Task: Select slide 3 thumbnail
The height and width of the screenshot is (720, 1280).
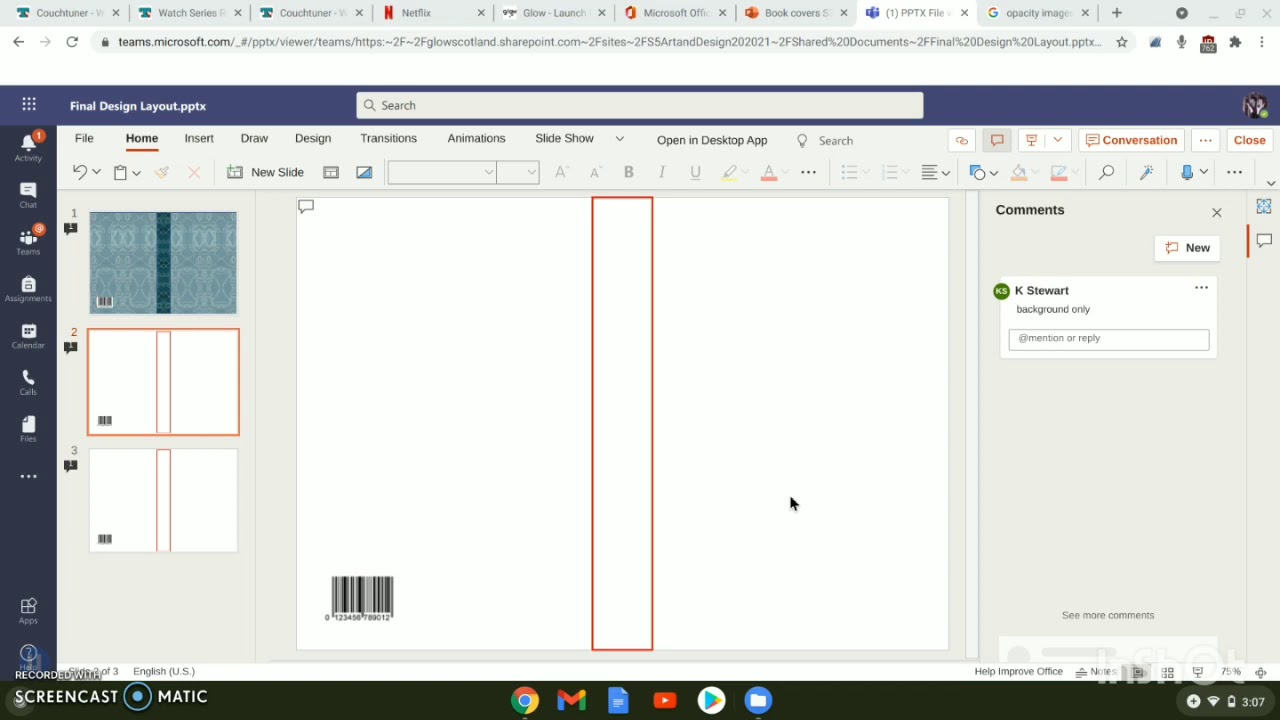Action: (x=163, y=500)
